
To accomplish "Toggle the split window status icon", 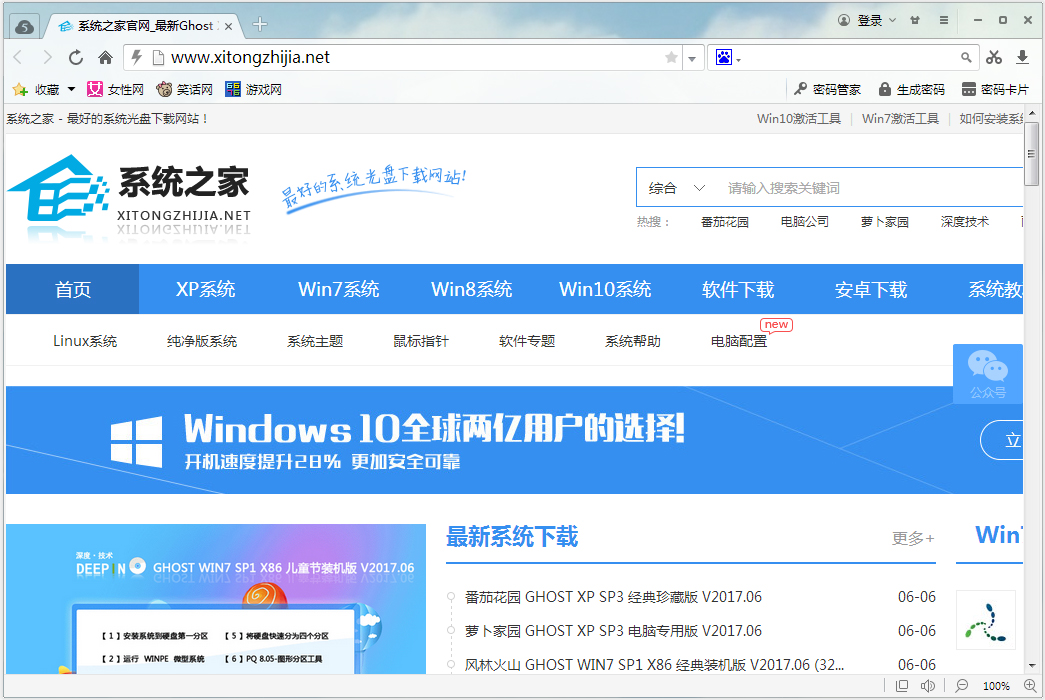I will click(902, 686).
